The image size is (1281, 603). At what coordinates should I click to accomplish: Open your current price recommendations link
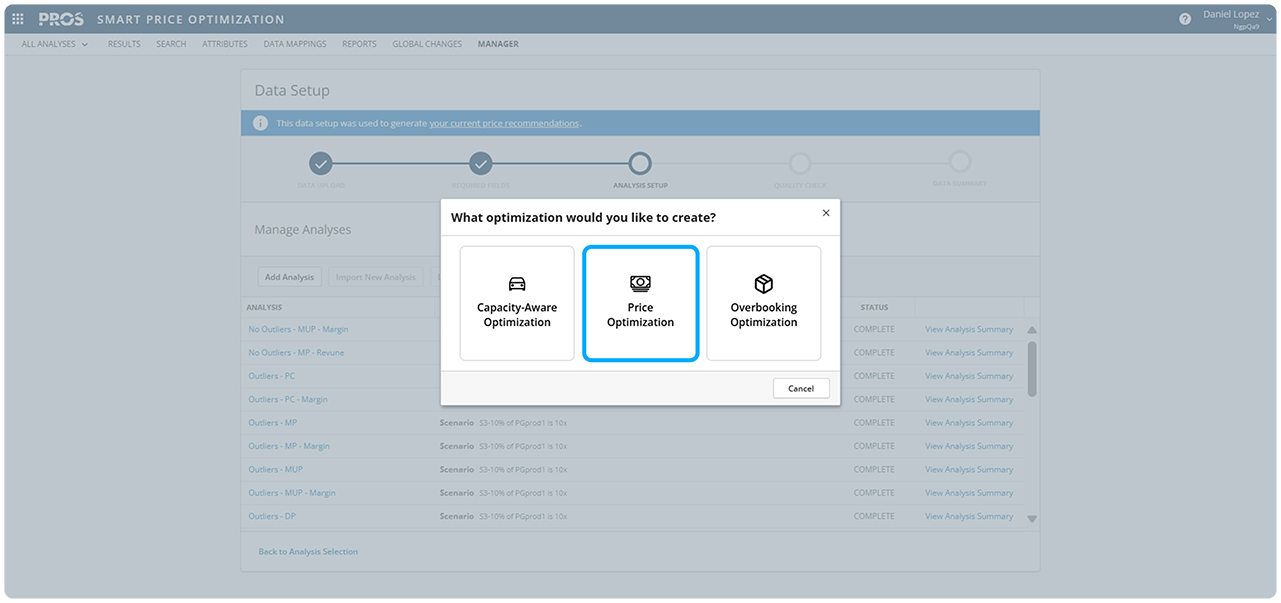point(504,123)
